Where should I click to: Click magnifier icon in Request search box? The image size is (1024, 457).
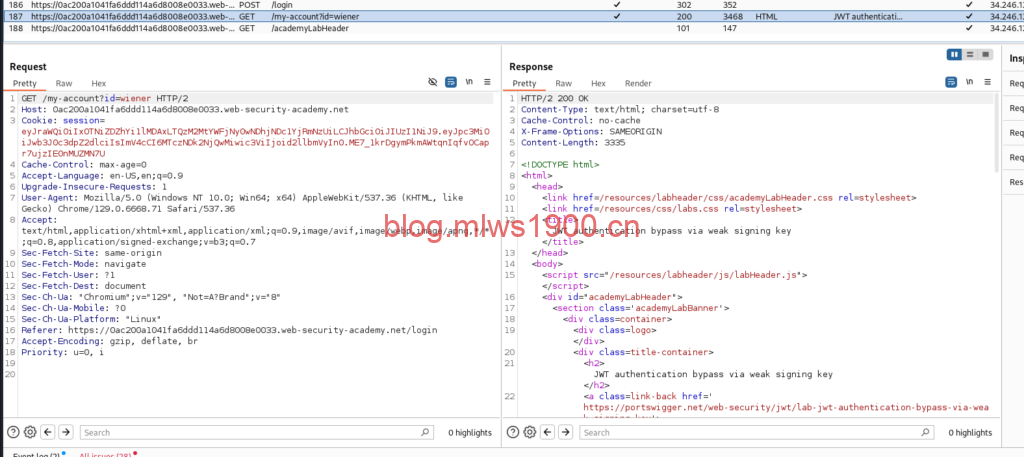(x=425, y=432)
